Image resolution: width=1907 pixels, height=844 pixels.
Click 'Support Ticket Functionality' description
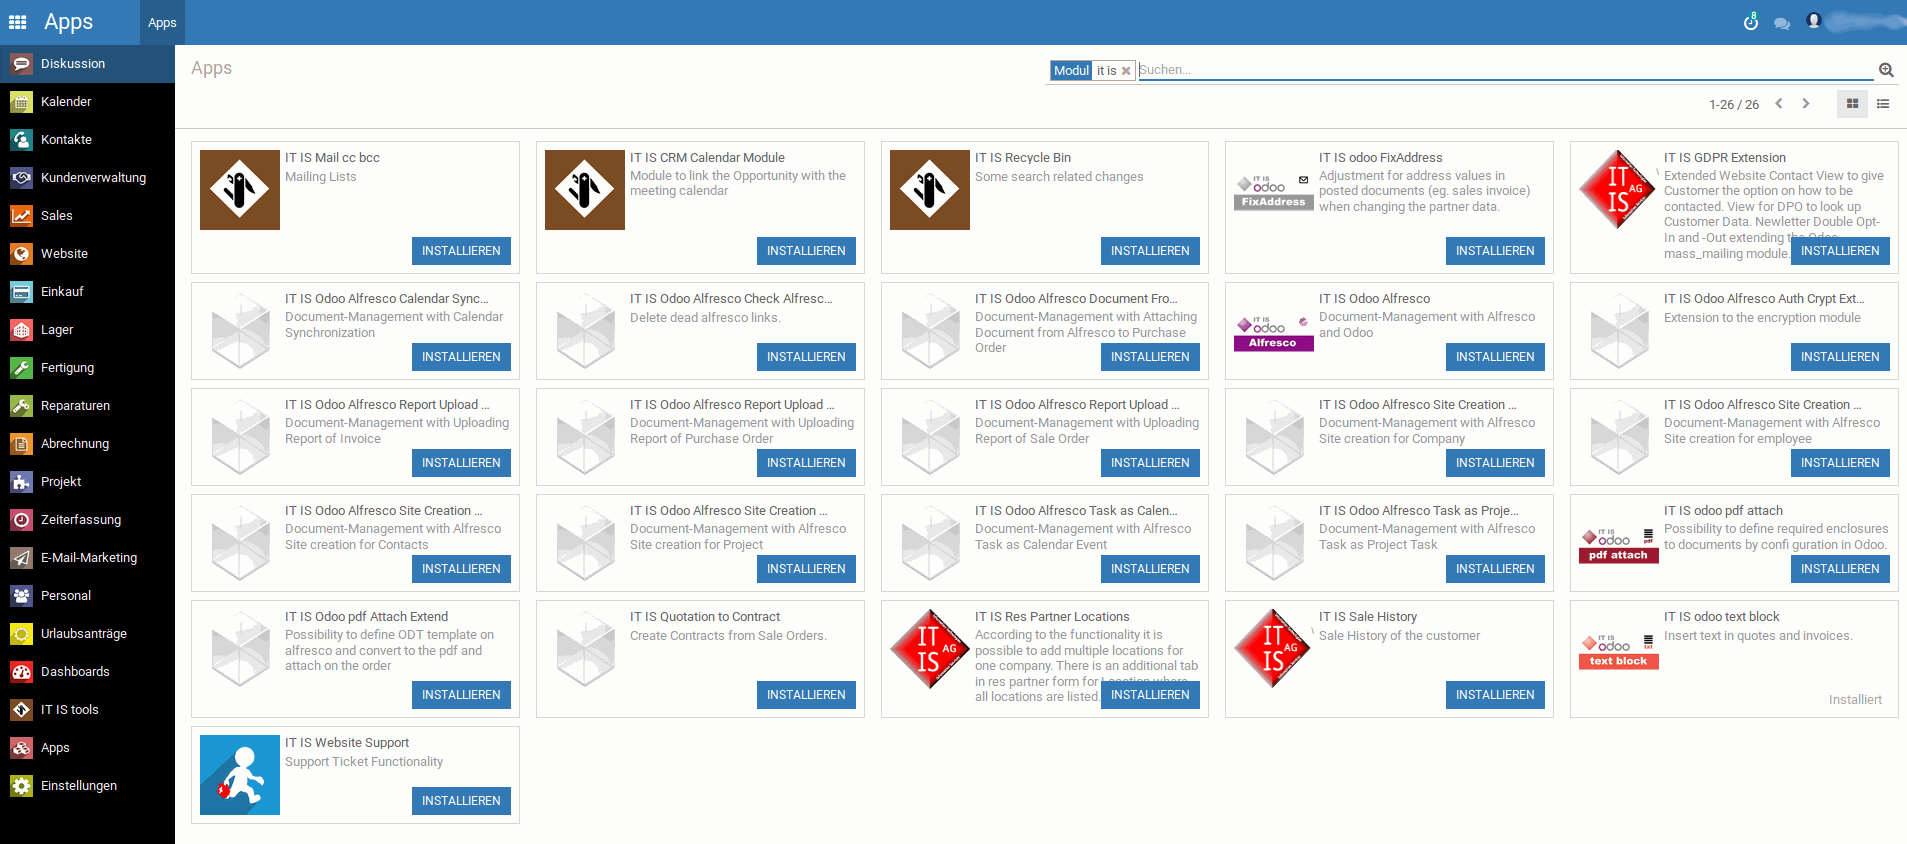point(364,762)
